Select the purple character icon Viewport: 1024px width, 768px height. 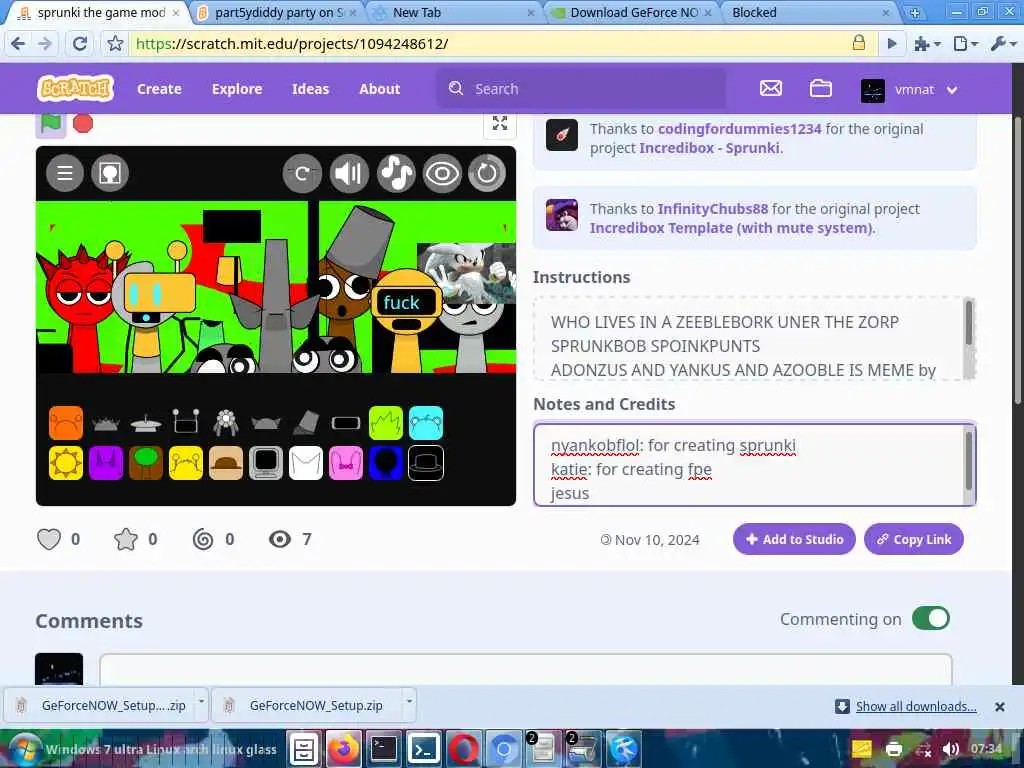pyautogui.click(x=106, y=463)
